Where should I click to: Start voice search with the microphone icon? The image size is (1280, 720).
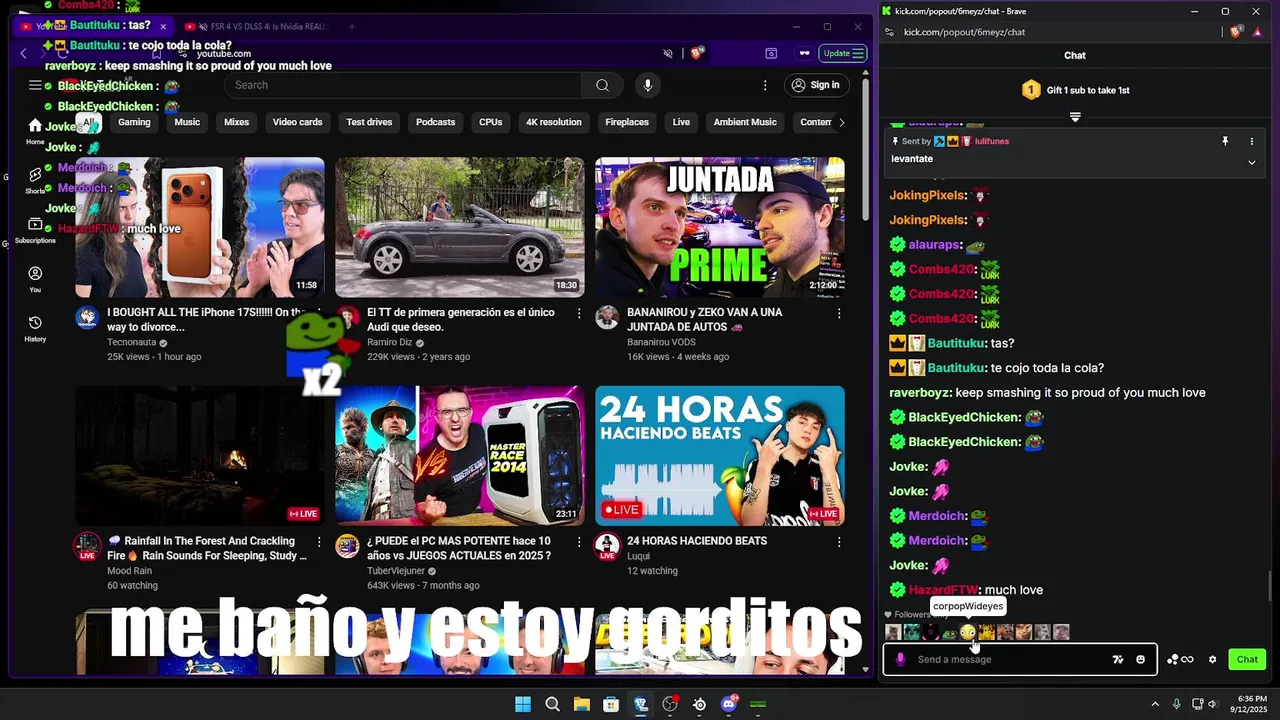[648, 85]
